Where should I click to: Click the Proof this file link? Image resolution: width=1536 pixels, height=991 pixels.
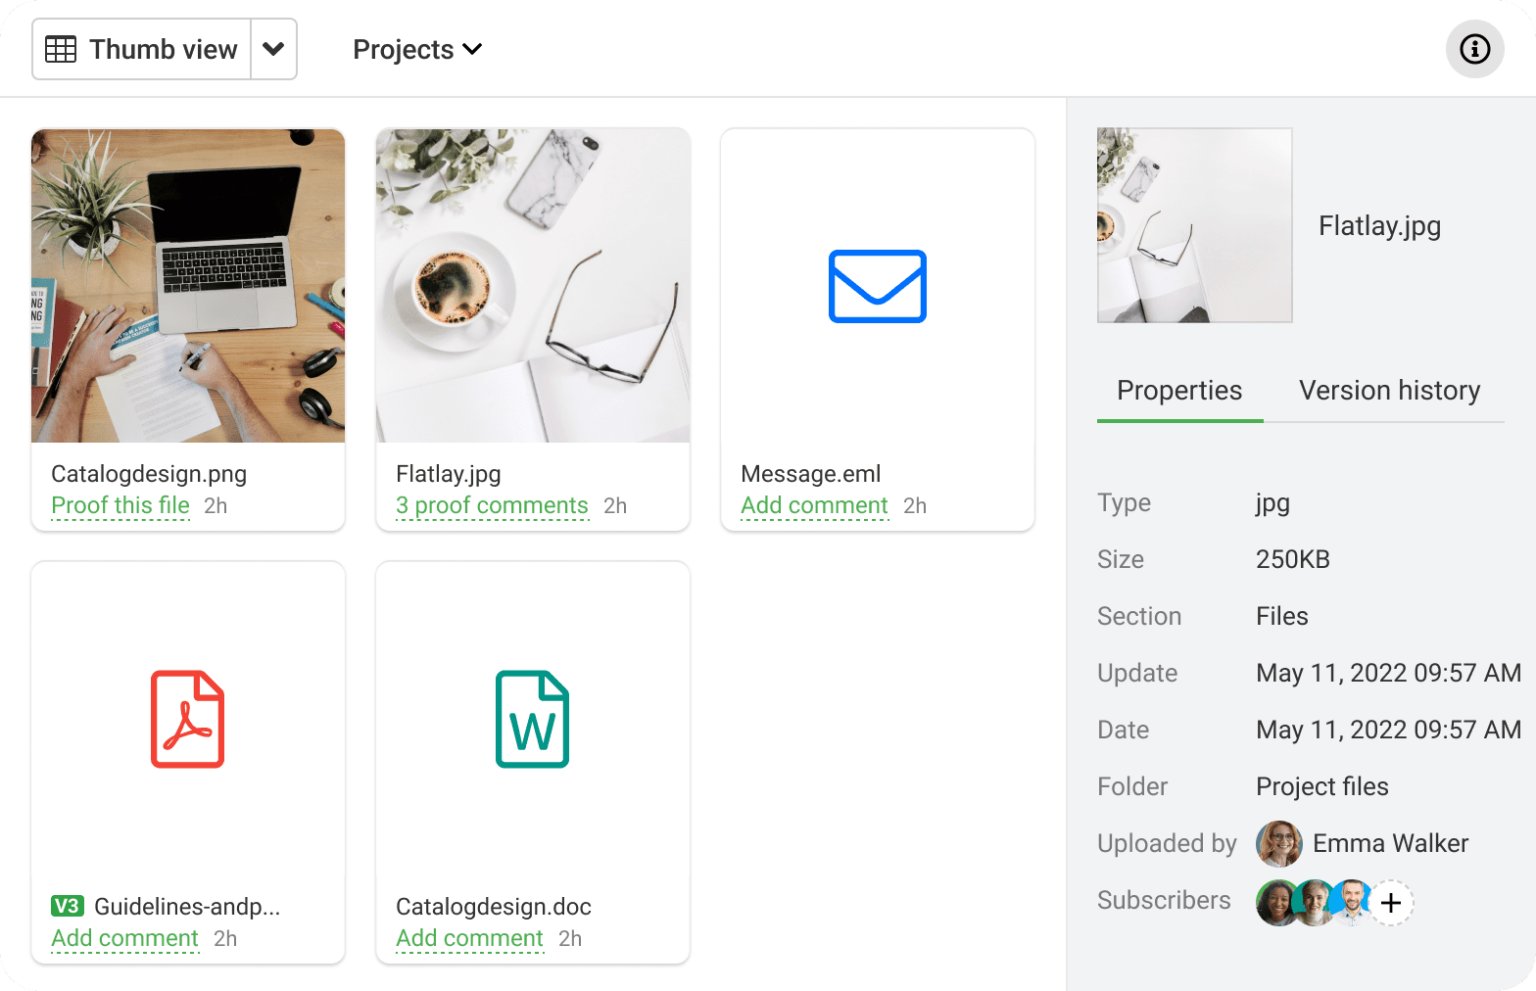click(x=120, y=505)
